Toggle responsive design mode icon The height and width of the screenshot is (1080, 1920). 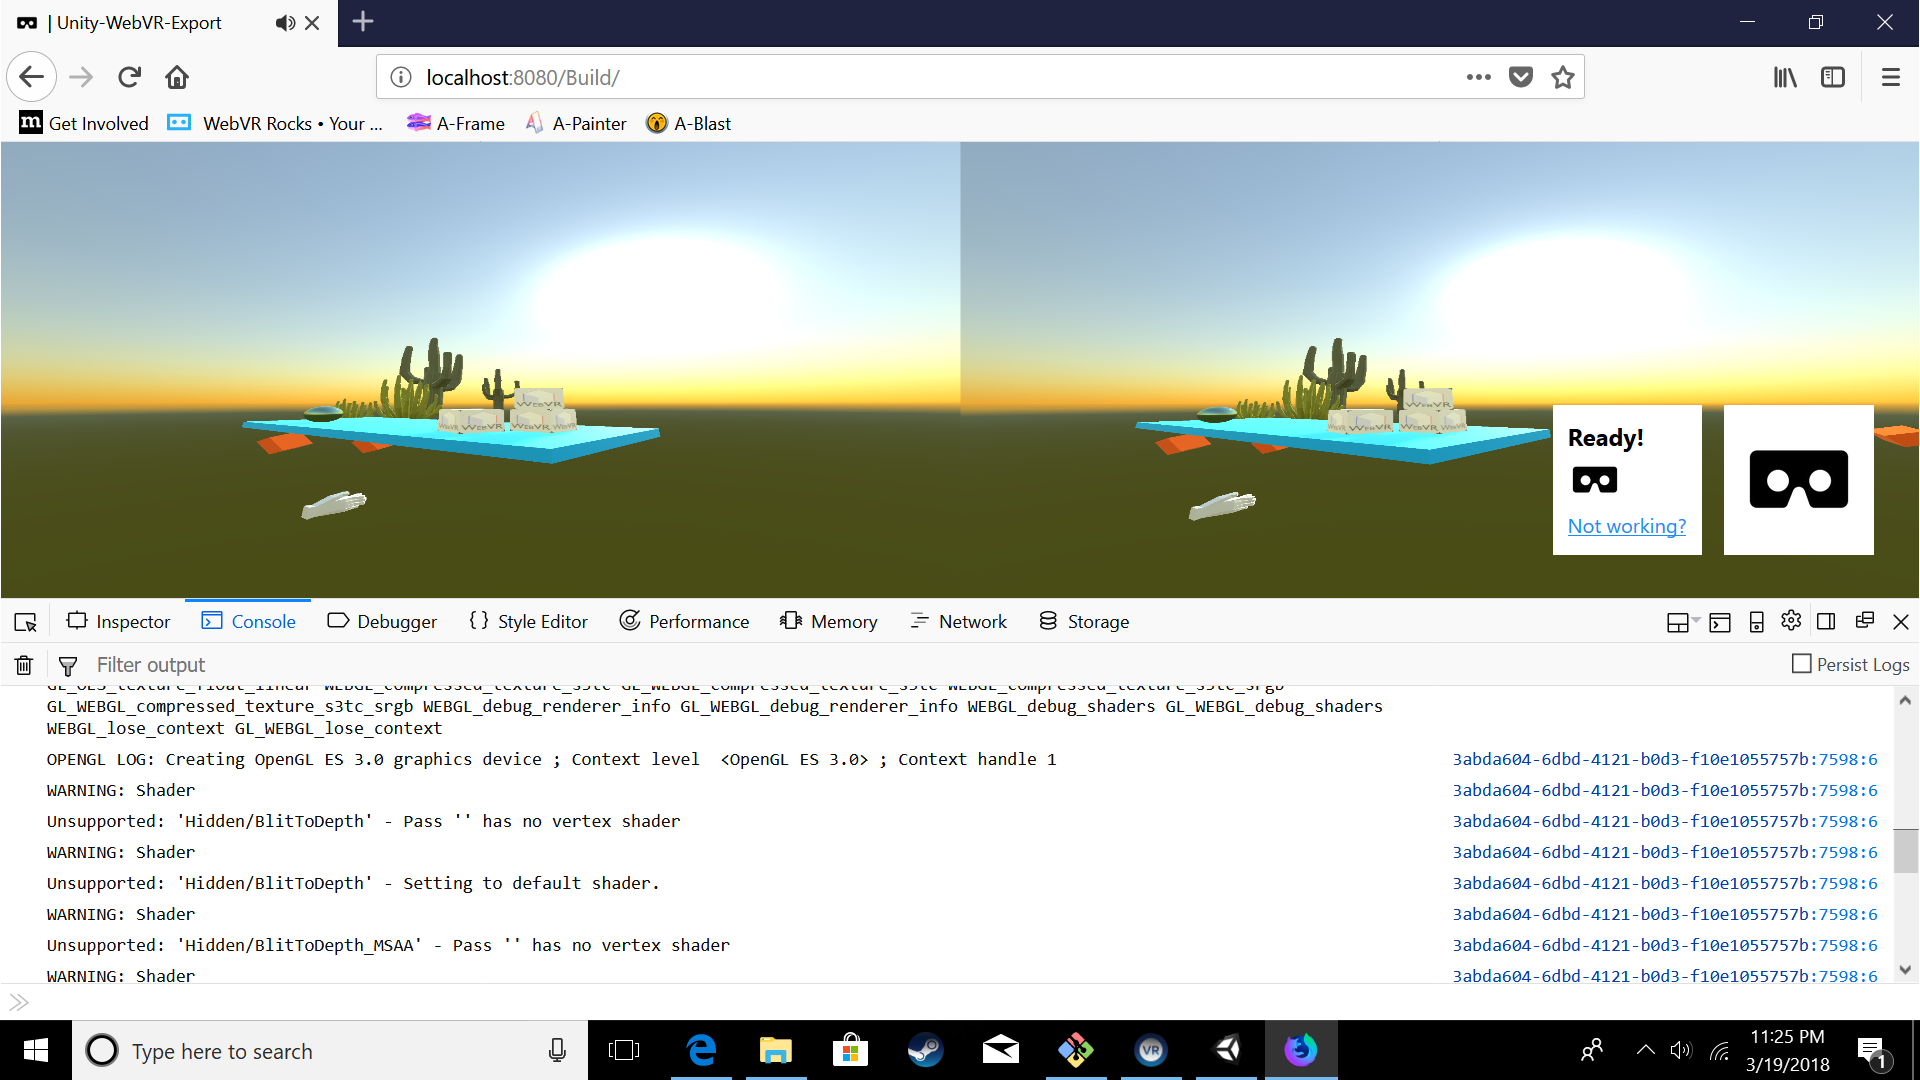coord(1757,621)
